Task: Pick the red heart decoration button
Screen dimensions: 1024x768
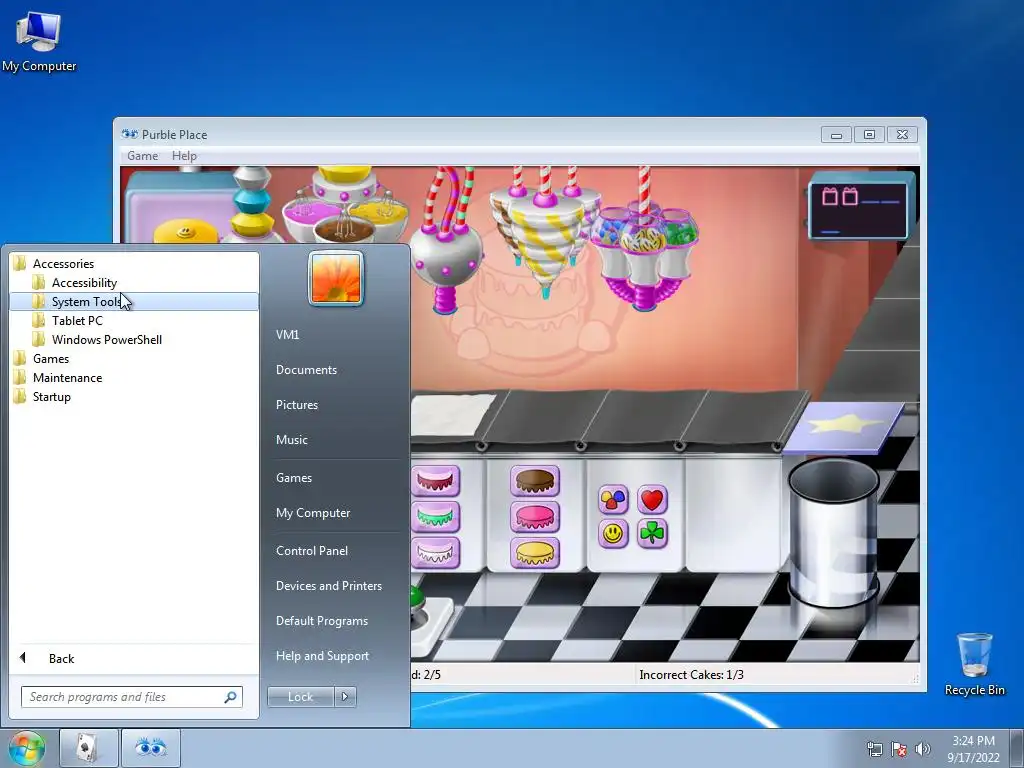Action: 652,500
